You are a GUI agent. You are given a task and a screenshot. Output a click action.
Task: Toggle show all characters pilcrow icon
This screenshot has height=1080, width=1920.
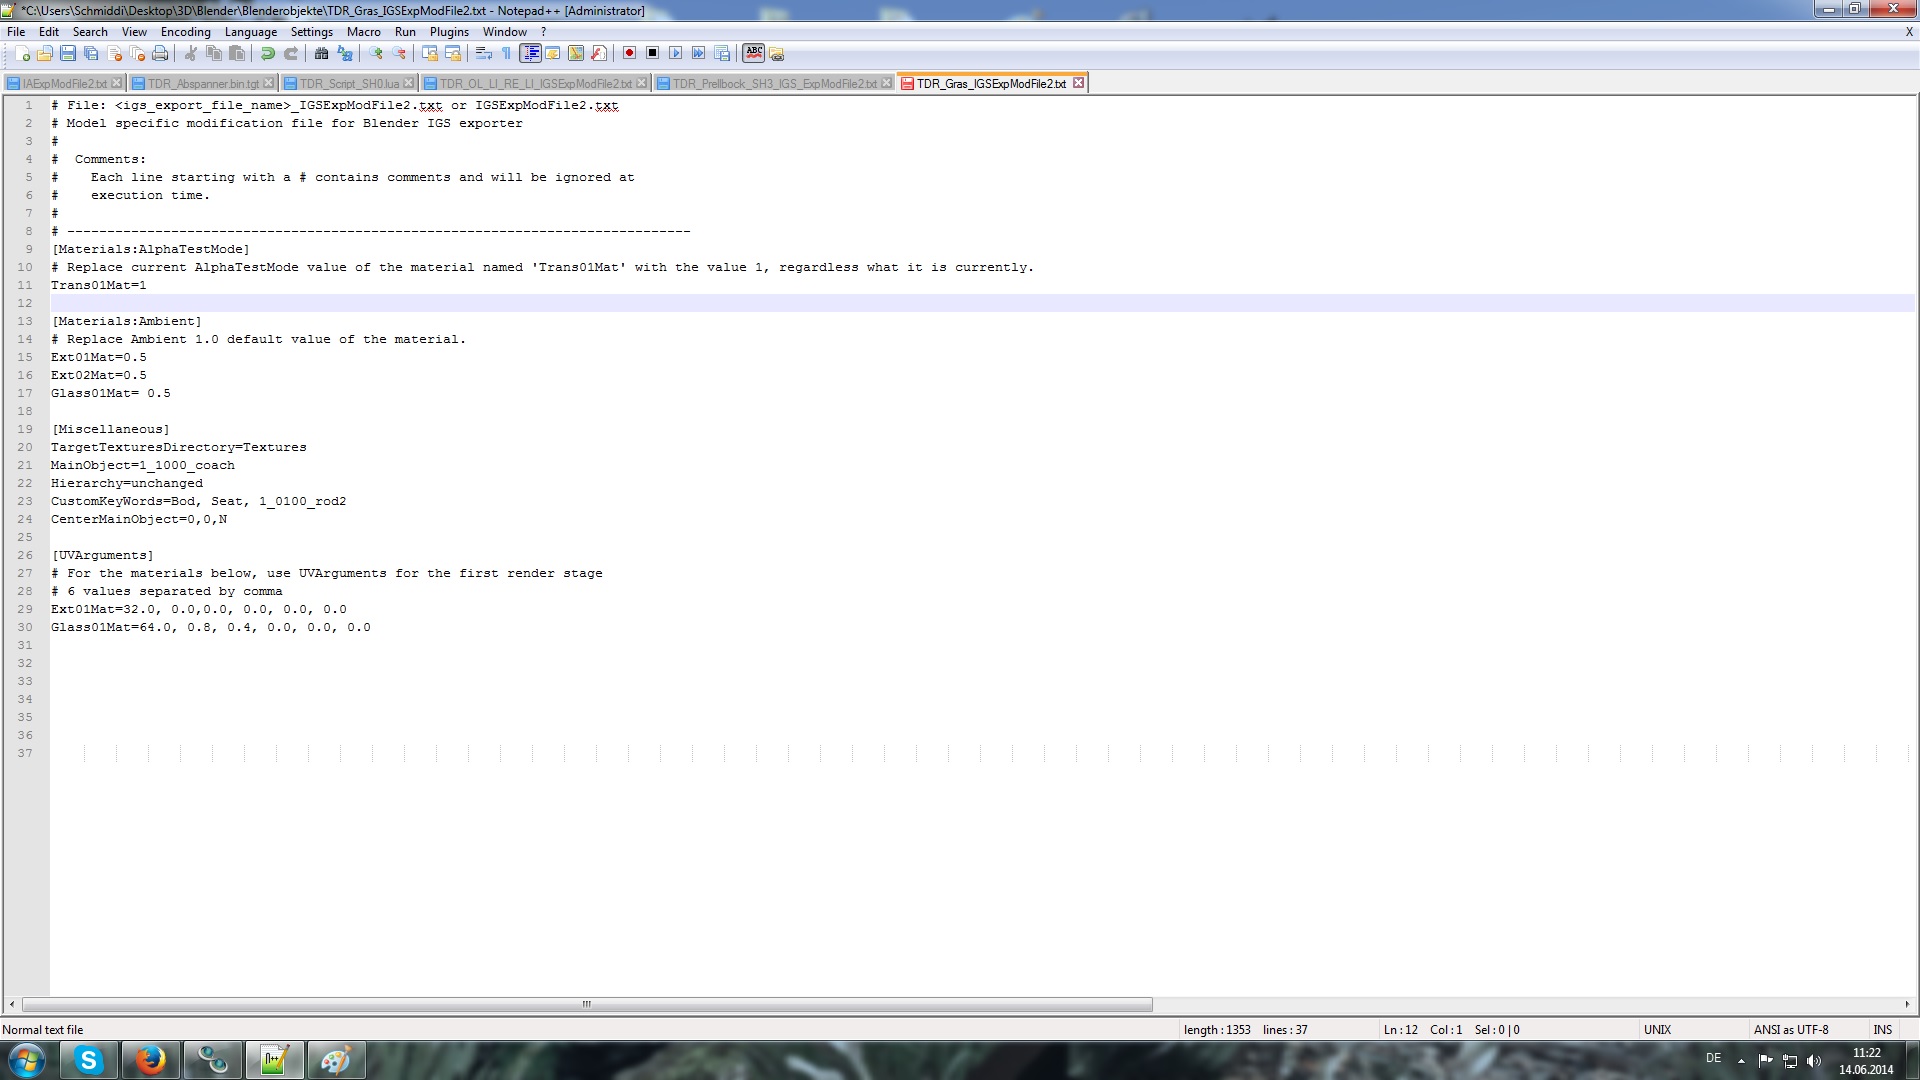pyautogui.click(x=507, y=53)
